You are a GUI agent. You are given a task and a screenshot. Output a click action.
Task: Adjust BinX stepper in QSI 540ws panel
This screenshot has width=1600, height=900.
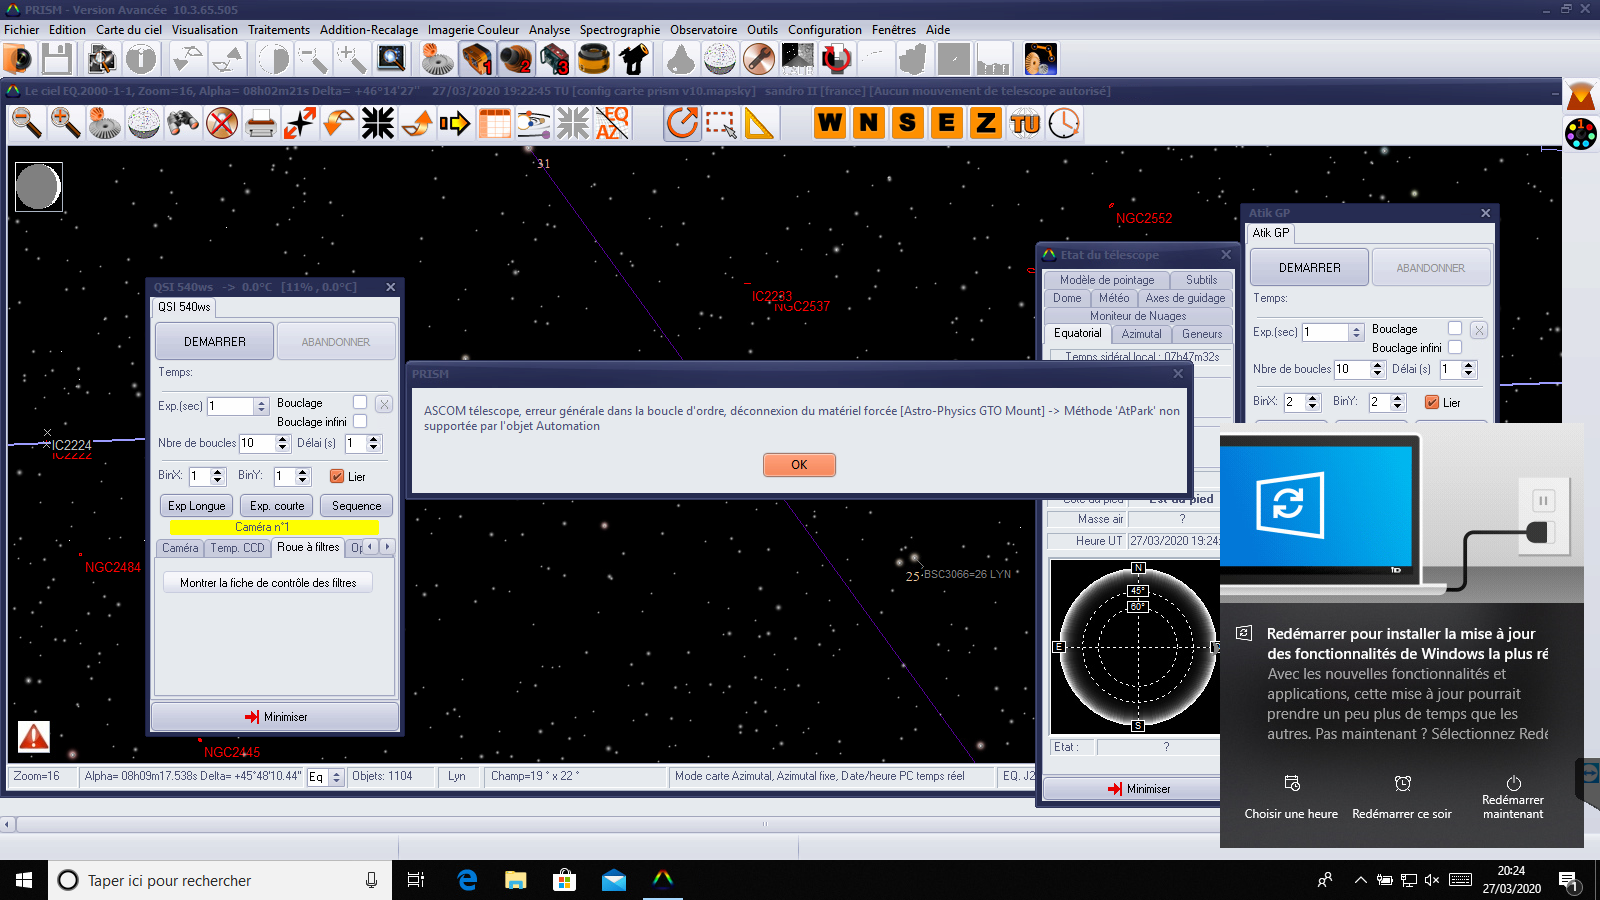pos(218,476)
